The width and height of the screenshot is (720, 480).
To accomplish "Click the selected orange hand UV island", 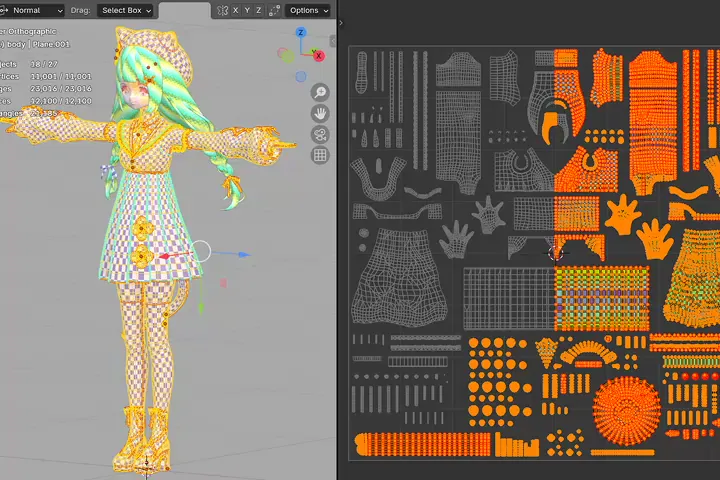I will (x=625, y=213).
